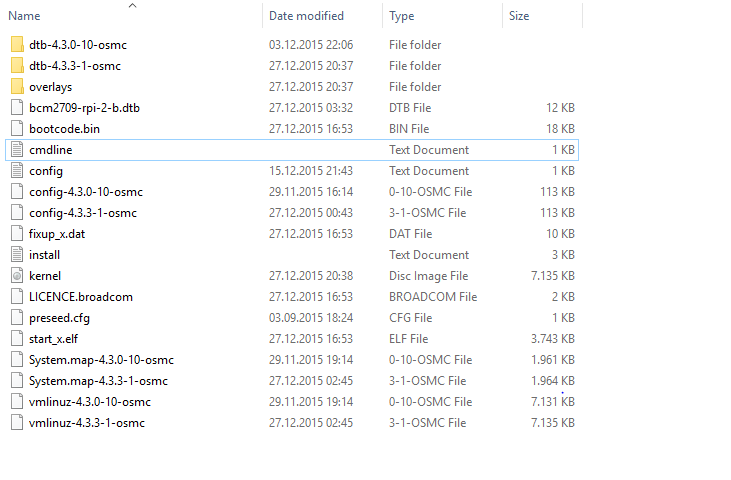Click the type DTB File

[410, 108]
